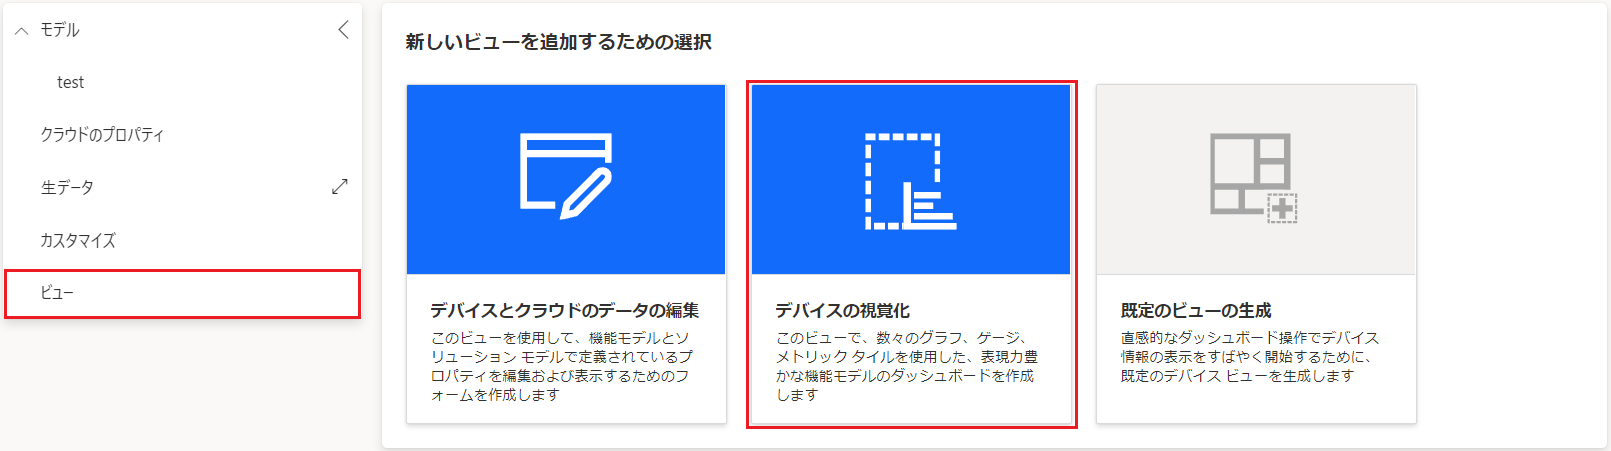1611x451 pixels.
Task: Open 生データ menu item
Action: click(x=67, y=187)
